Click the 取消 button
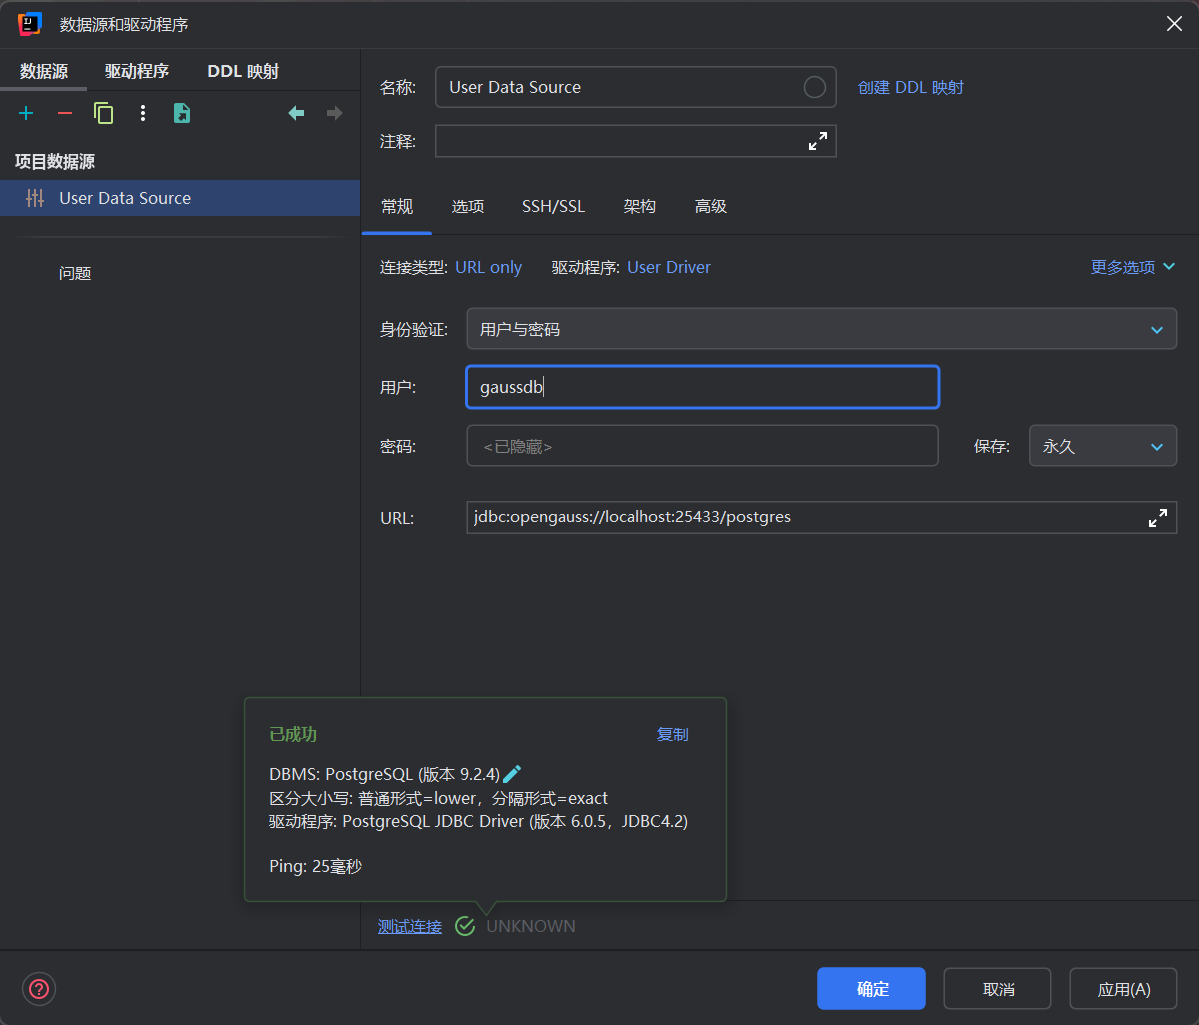The image size is (1199, 1025). [x=998, y=989]
